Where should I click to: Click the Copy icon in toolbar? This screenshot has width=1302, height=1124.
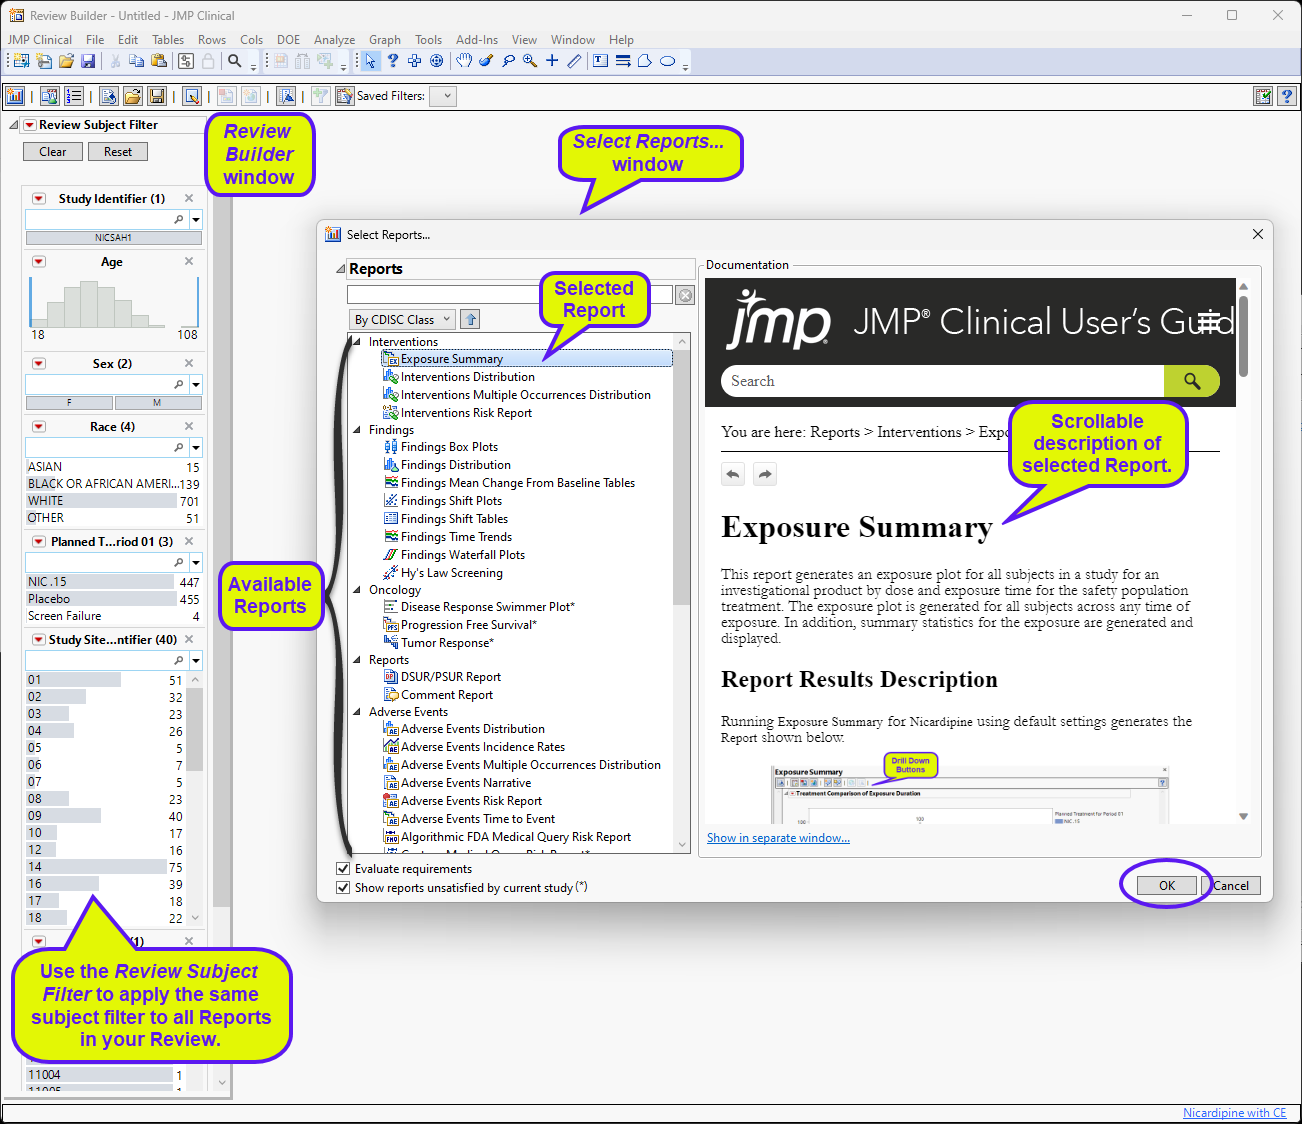137,61
